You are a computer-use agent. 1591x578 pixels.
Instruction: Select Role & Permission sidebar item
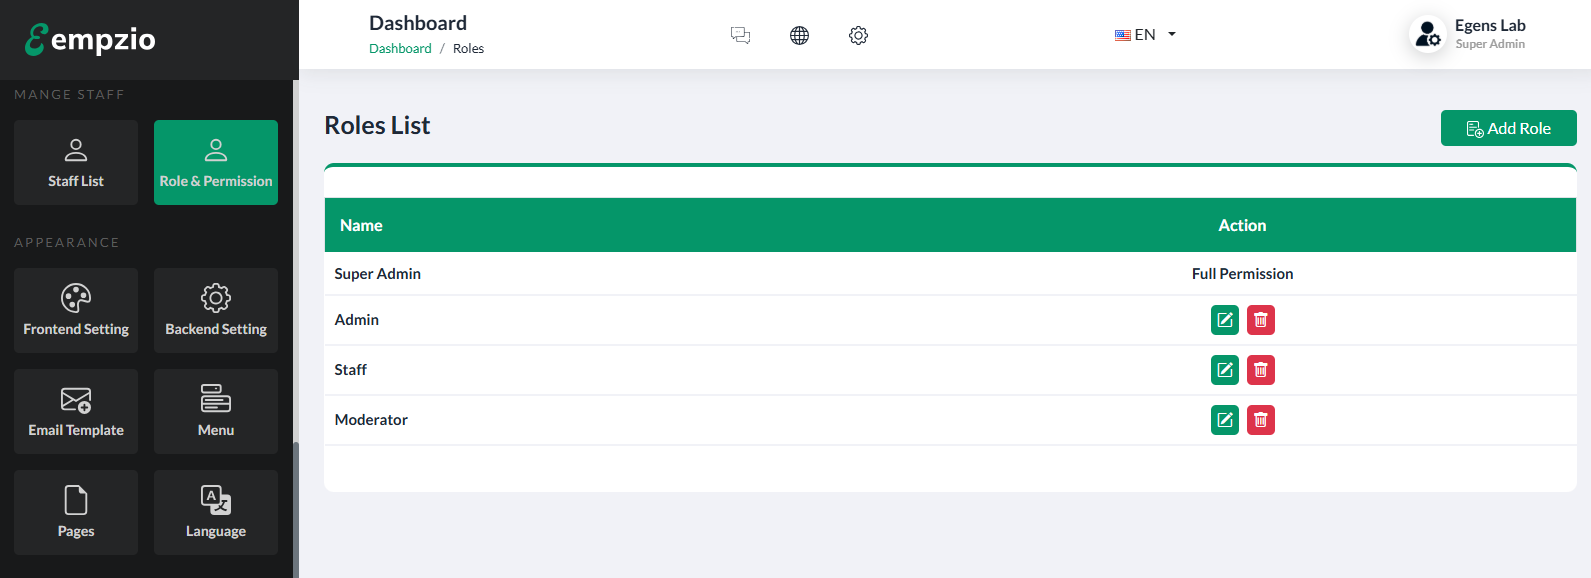(216, 162)
